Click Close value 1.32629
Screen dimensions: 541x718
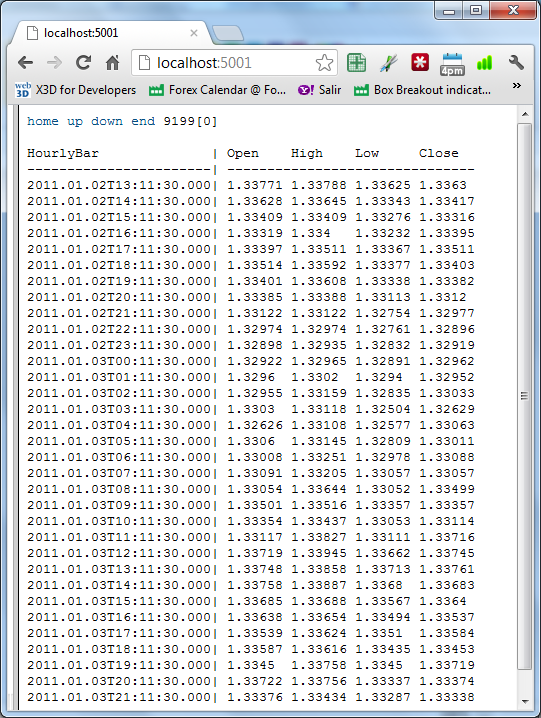tap(447, 409)
